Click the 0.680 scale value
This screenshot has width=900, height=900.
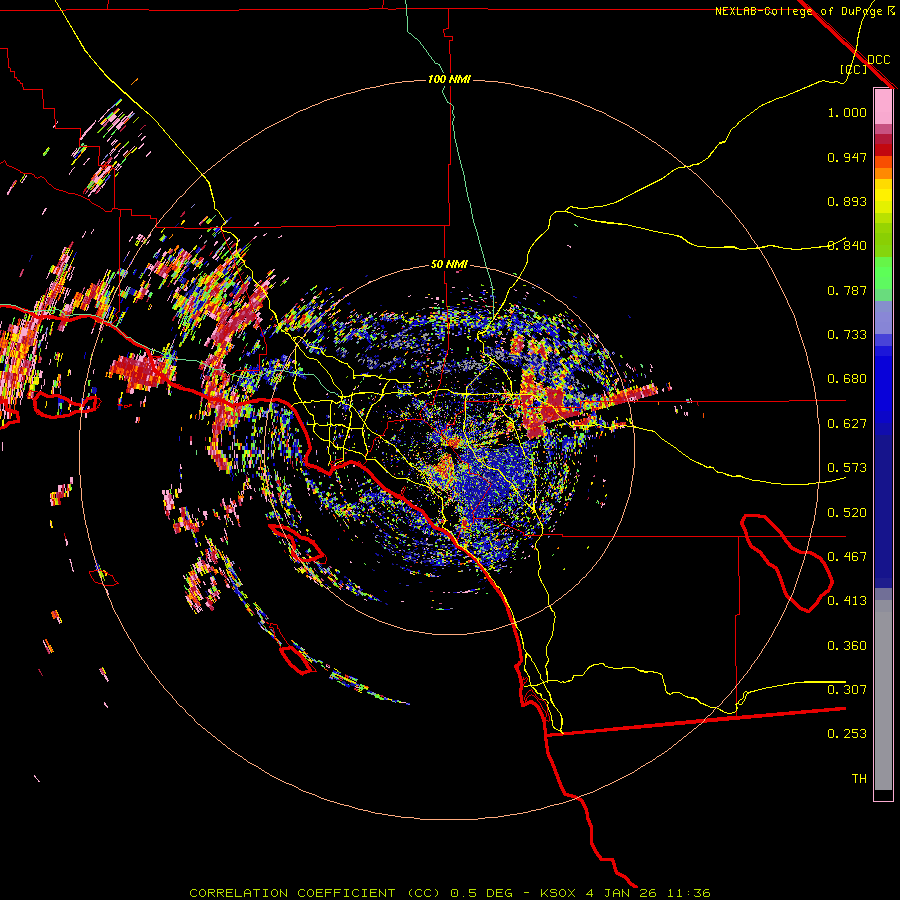[x=847, y=379]
